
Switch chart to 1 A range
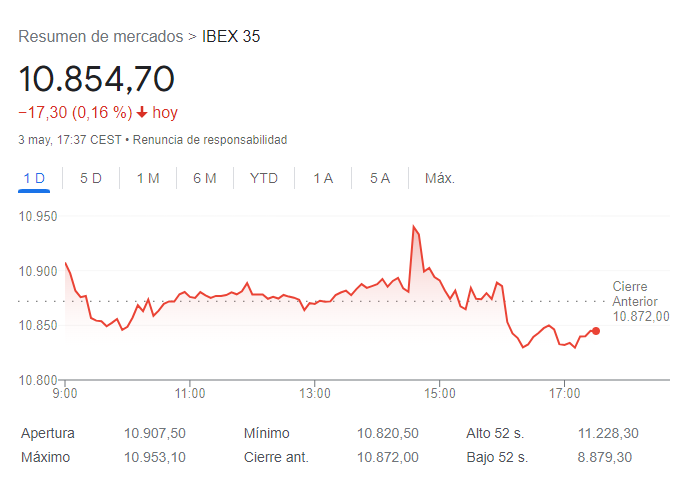click(323, 178)
